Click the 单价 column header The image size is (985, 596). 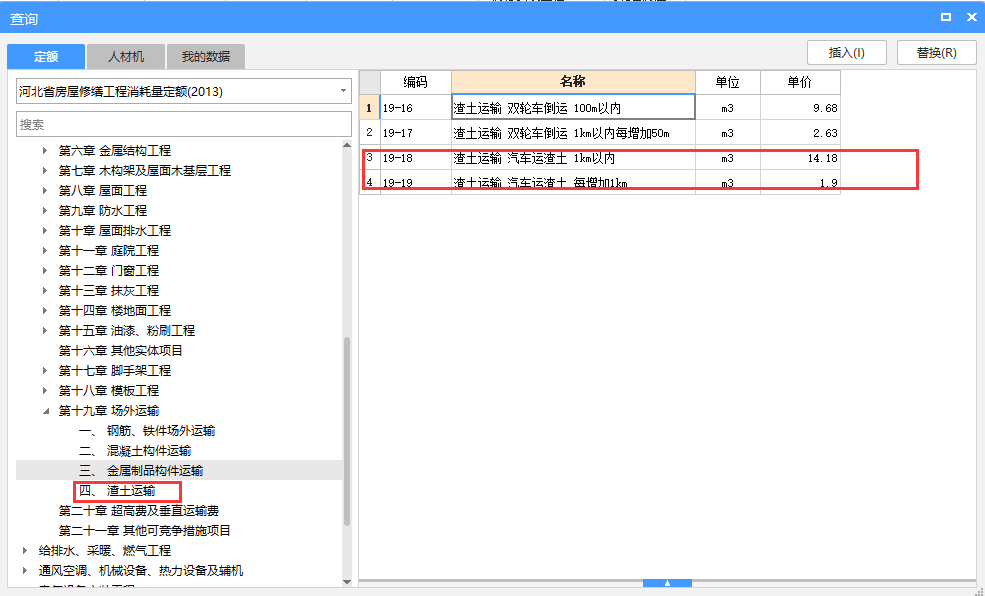click(x=800, y=82)
